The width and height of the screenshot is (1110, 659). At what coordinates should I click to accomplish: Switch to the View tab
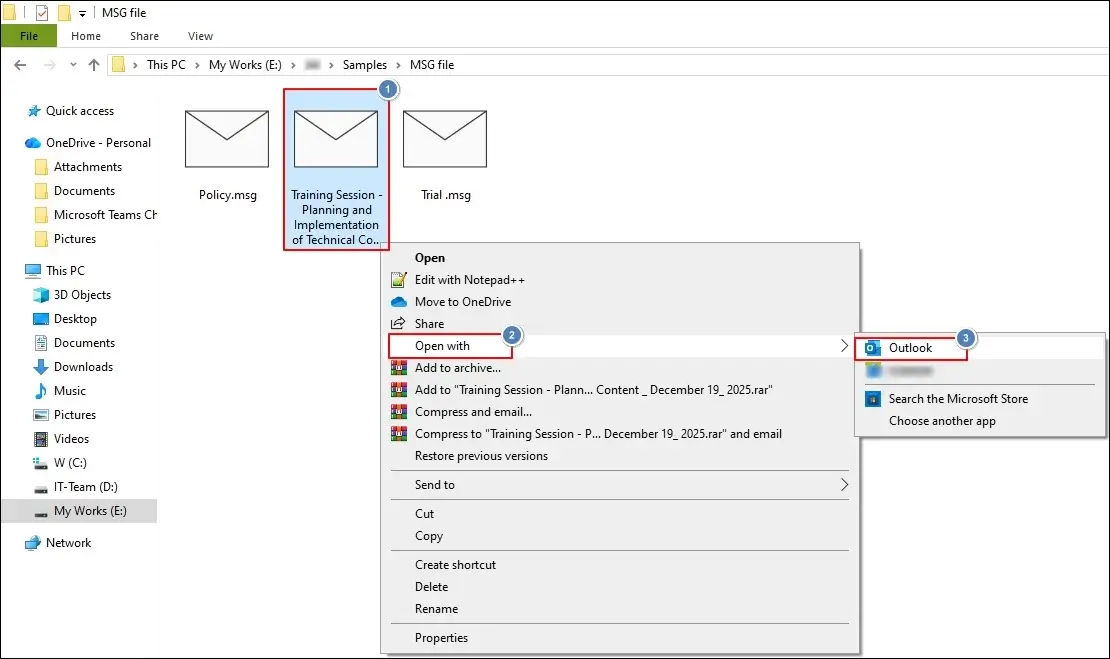pos(199,36)
